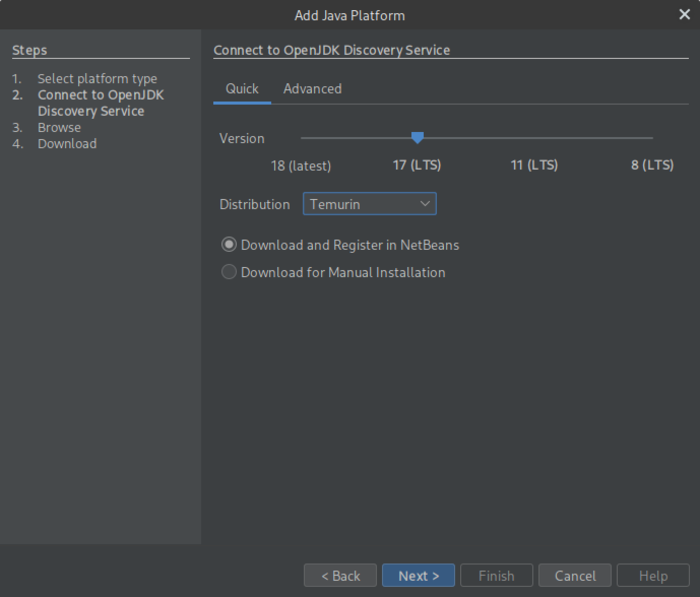Screen dimensions: 700x597
Task: Choose Download for Manual Installation option
Action: (230, 272)
